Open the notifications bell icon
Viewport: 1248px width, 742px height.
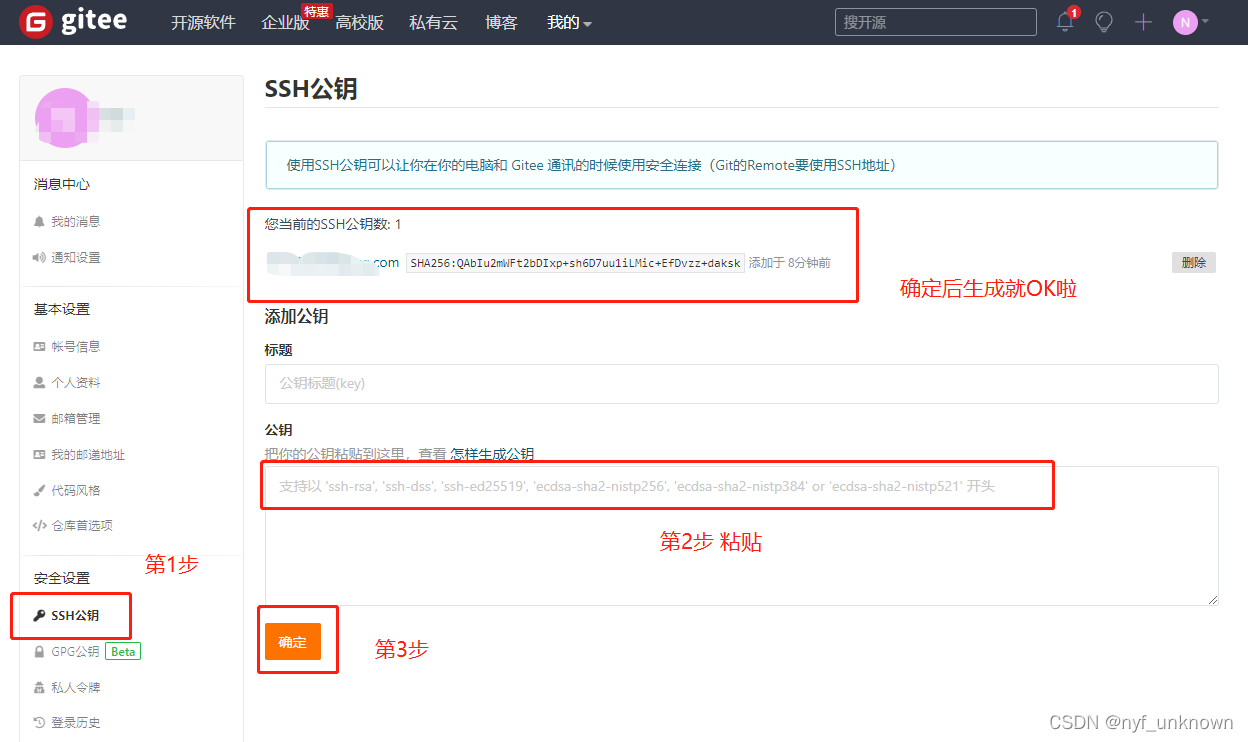pyautogui.click(x=1065, y=22)
